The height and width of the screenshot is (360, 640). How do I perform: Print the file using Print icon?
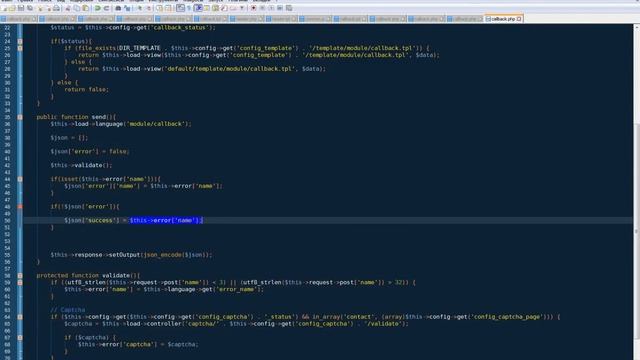(x=56, y=8)
